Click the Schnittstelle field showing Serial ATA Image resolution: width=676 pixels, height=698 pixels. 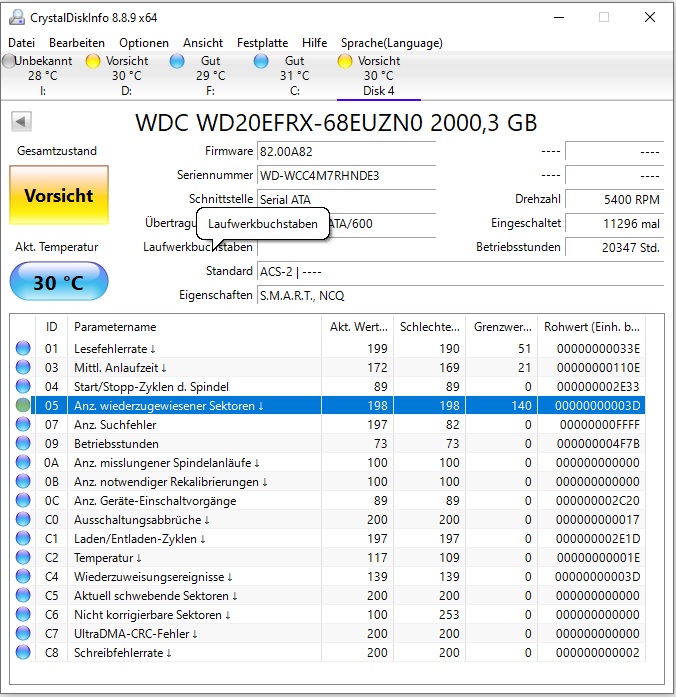(x=346, y=199)
